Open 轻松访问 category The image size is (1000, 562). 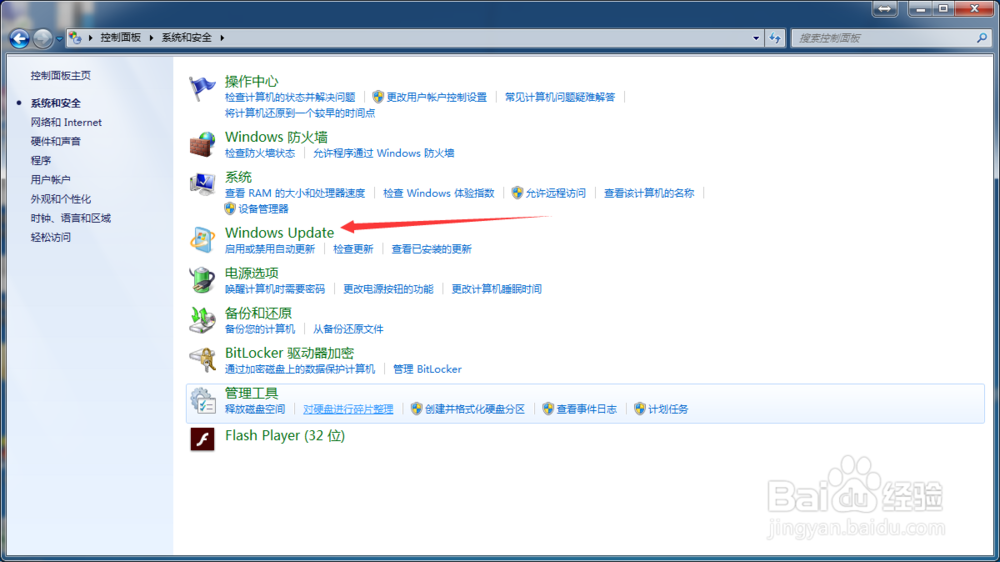pos(50,237)
